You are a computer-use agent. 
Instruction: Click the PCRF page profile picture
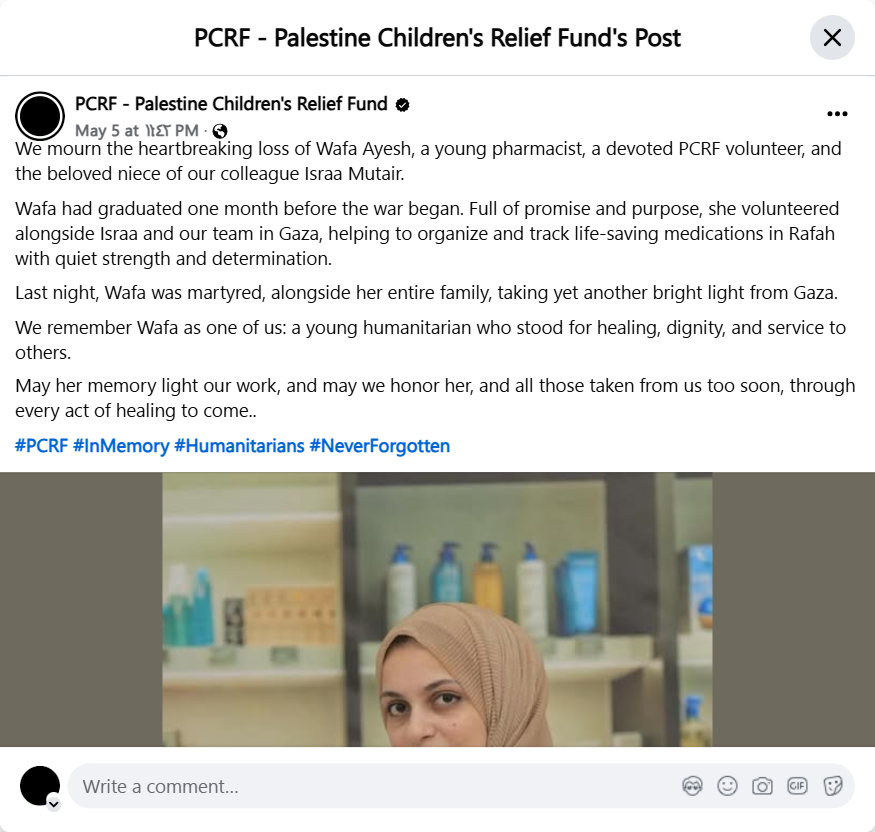[x=40, y=116]
